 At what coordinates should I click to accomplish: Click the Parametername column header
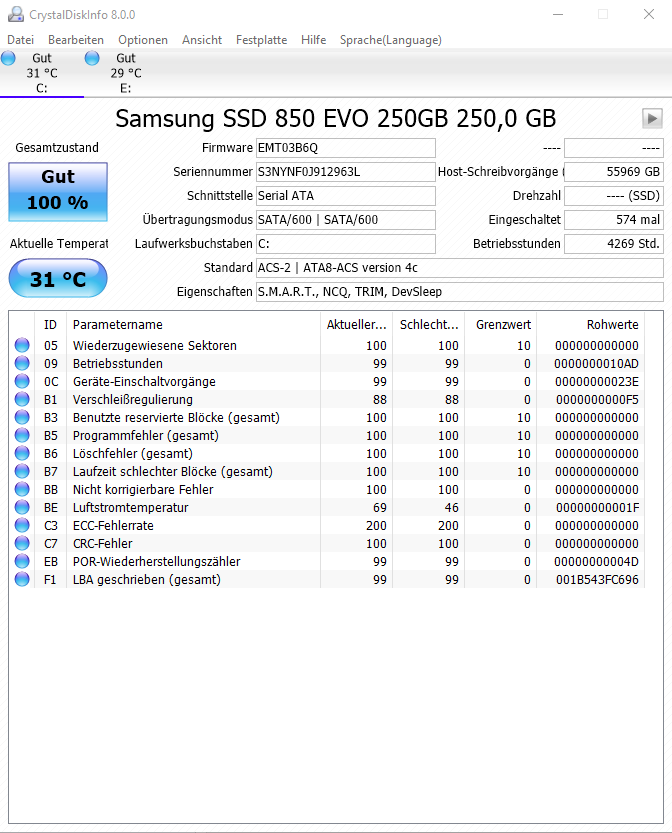(193, 325)
